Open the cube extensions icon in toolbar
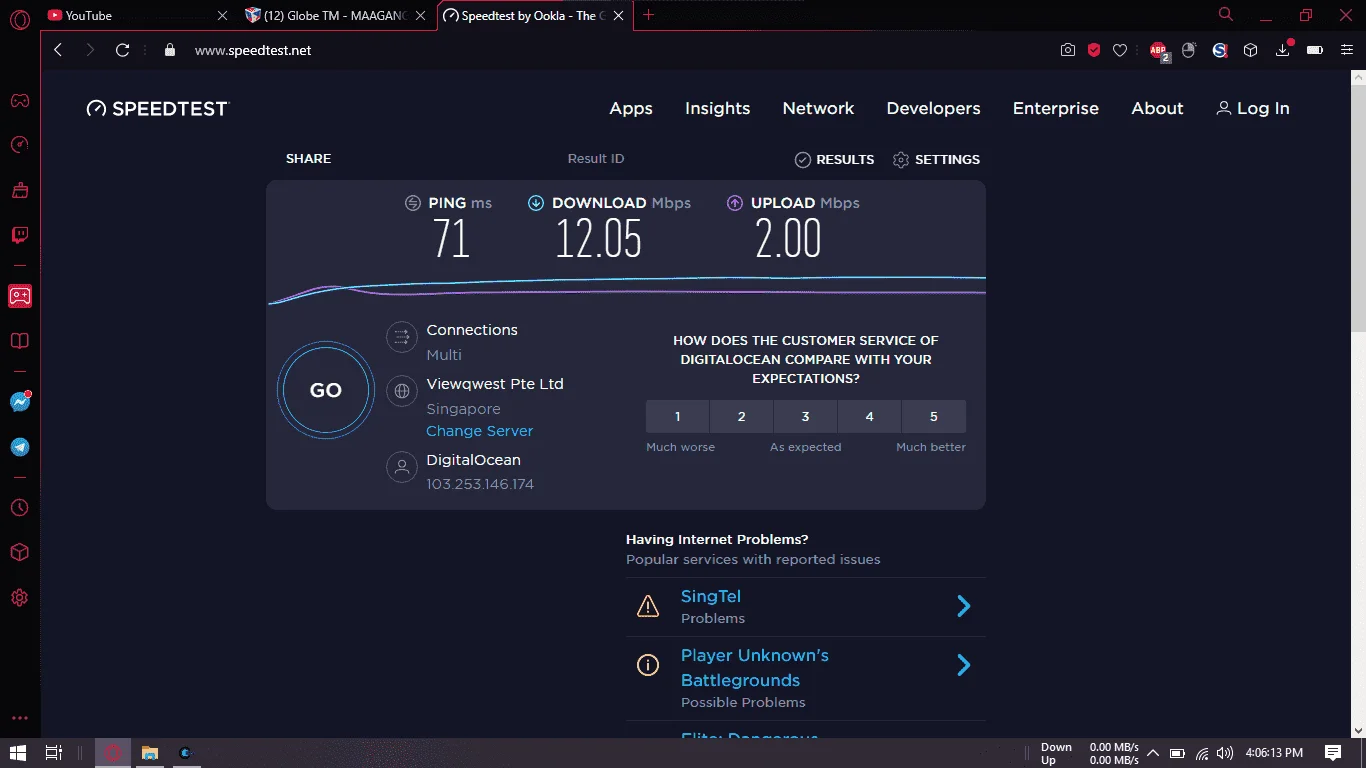This screenshot has height=768, width=1366. tap(1250, 50)
